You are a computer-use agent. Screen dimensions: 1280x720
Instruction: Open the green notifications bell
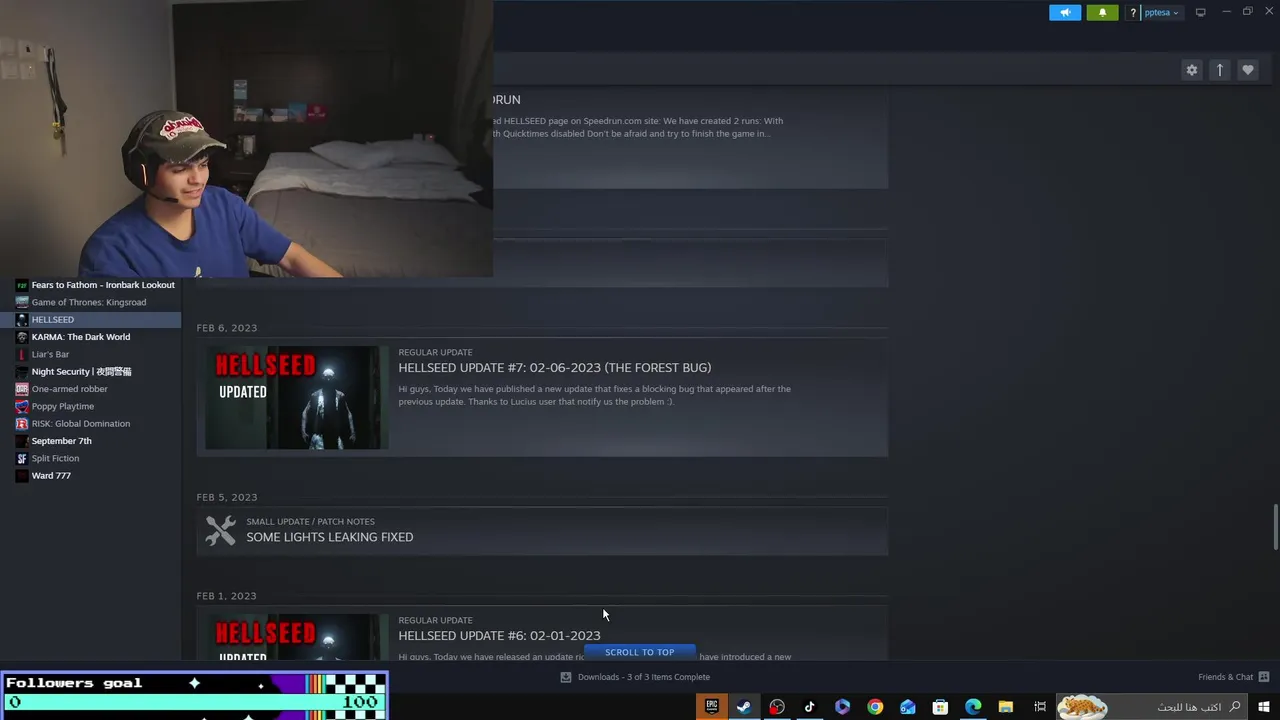pos(1102,12)
